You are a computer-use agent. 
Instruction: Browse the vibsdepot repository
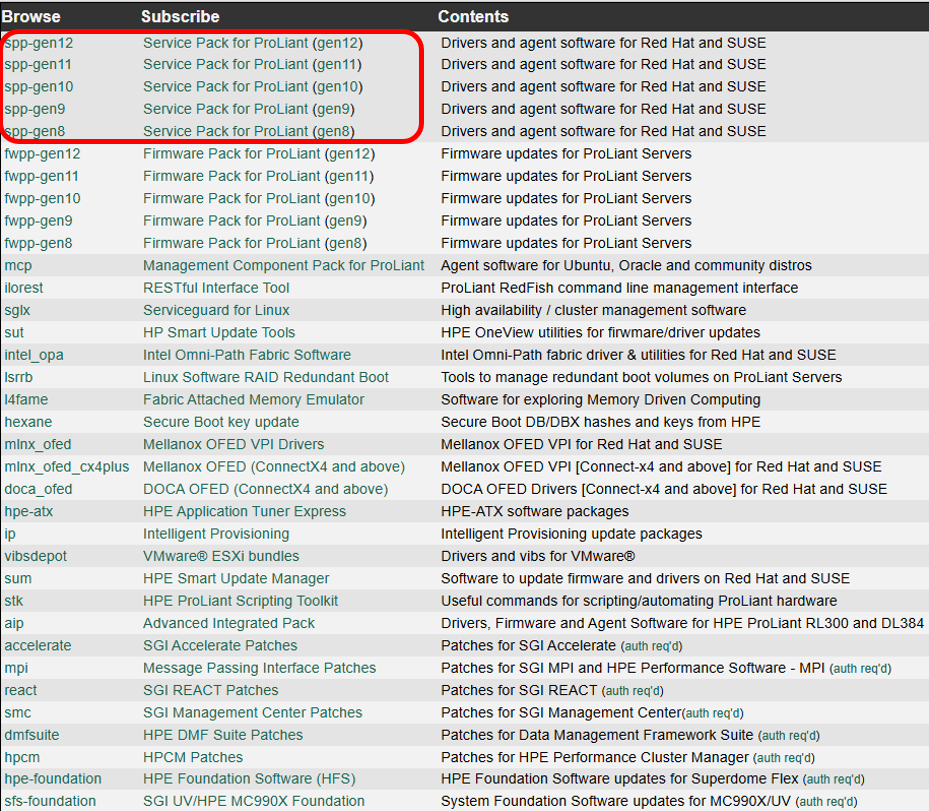pos(36,557)
